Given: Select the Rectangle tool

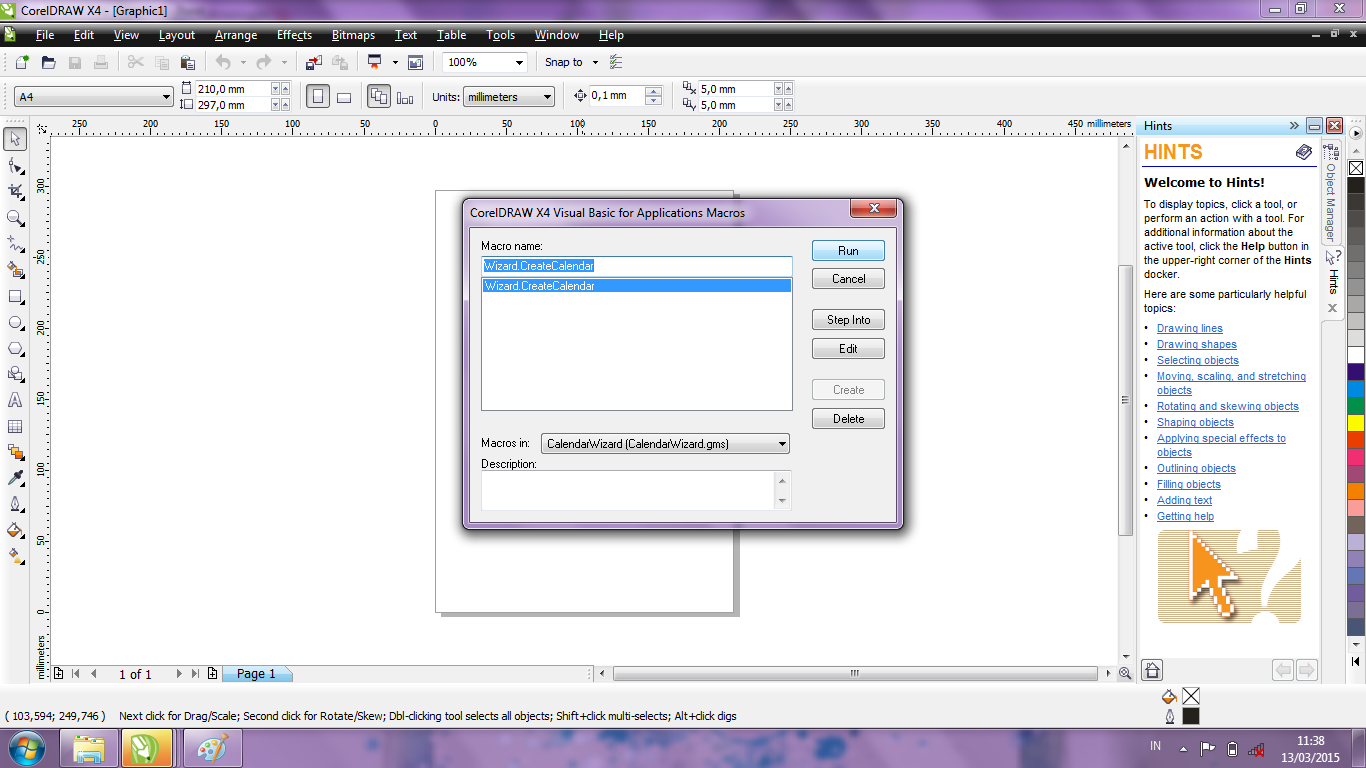Looking at the screenshot, I should [14, 296].
